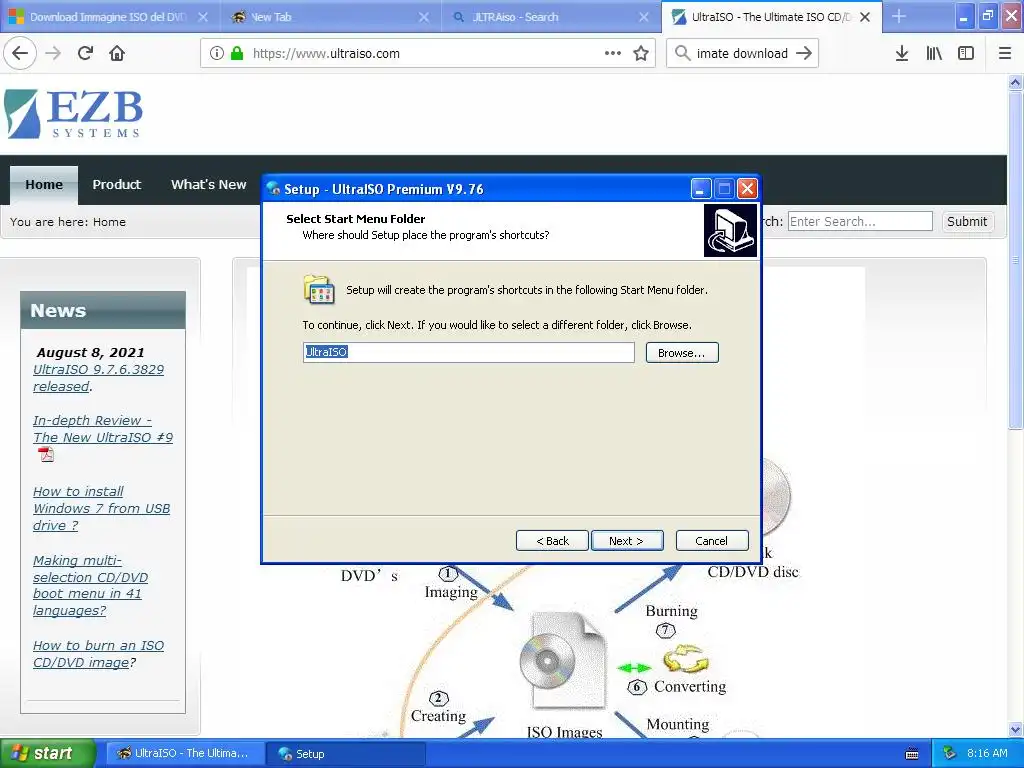The height and width of the screenshot is (768, 1024).
Task: Click the ISO image disc graphic
Action: [563, 661]
